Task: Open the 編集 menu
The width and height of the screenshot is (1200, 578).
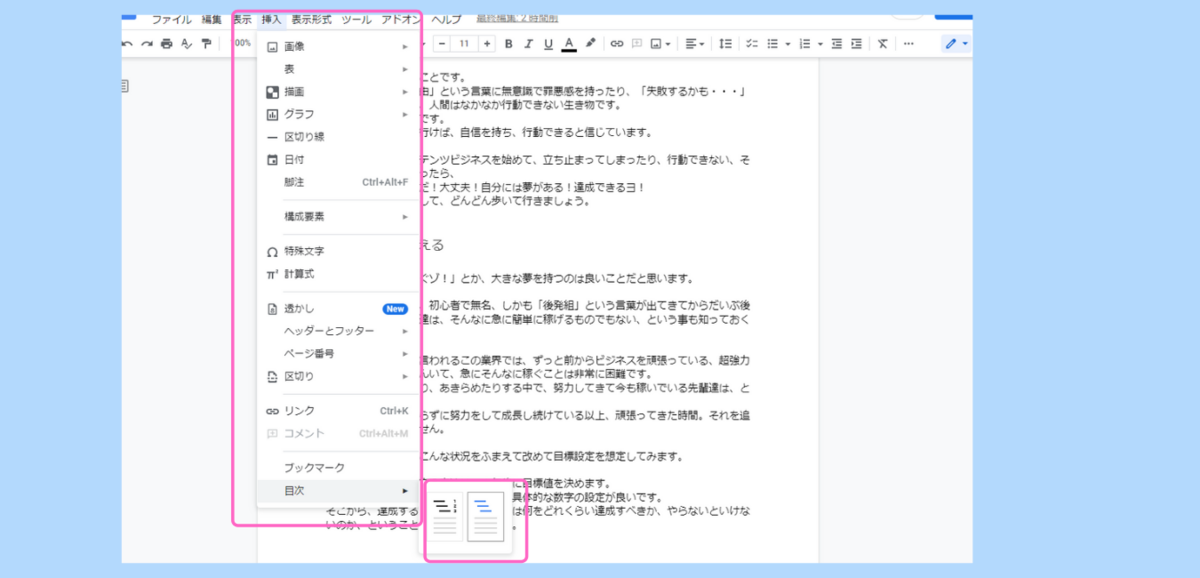Action: coord(212,19)
